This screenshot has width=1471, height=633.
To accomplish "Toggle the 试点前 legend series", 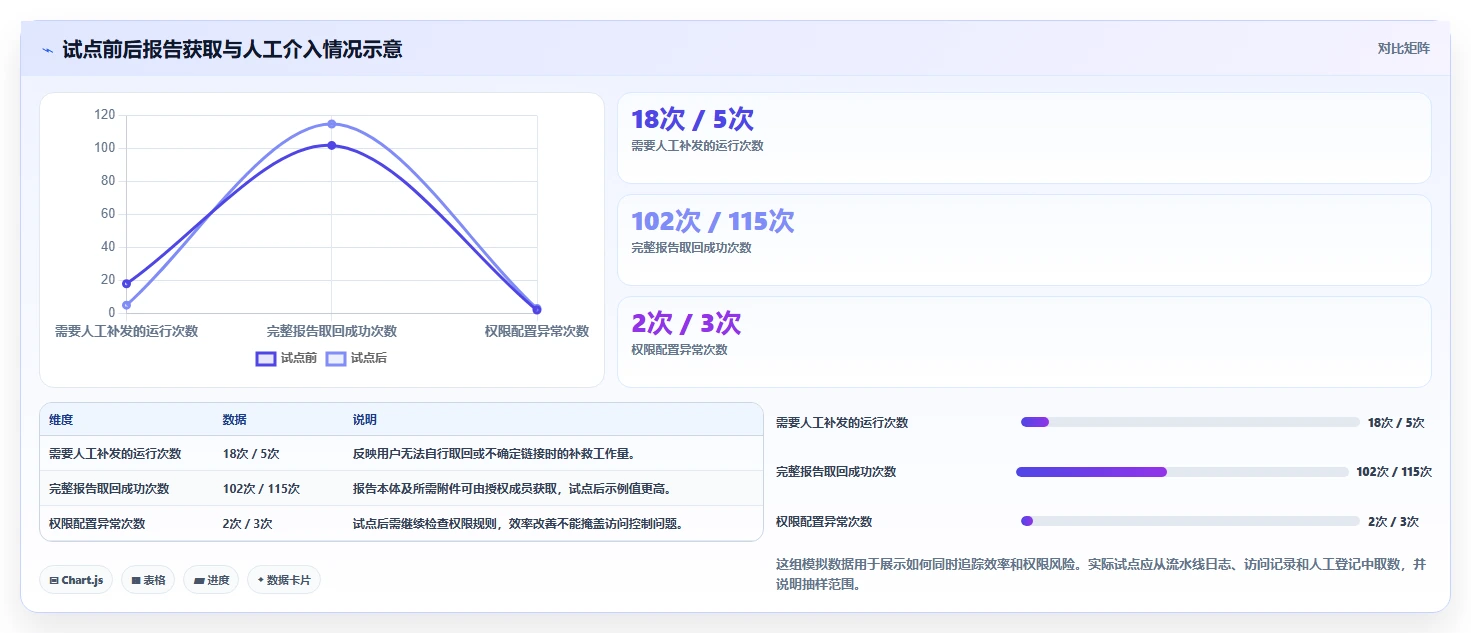I will [286, 358].
